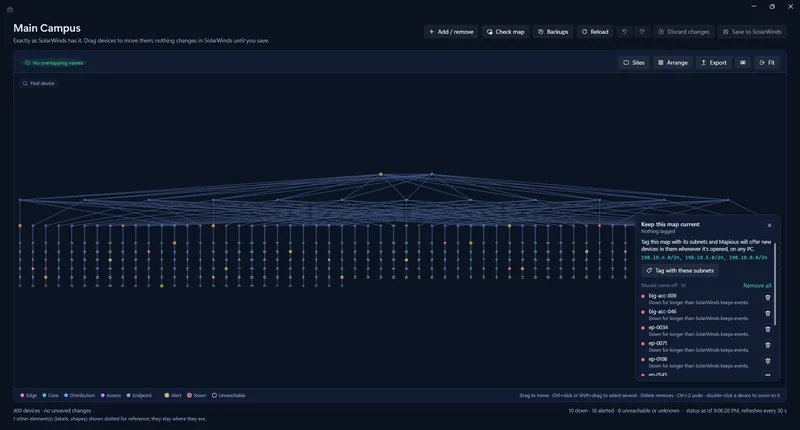Open the Export options

click(713, 63)
